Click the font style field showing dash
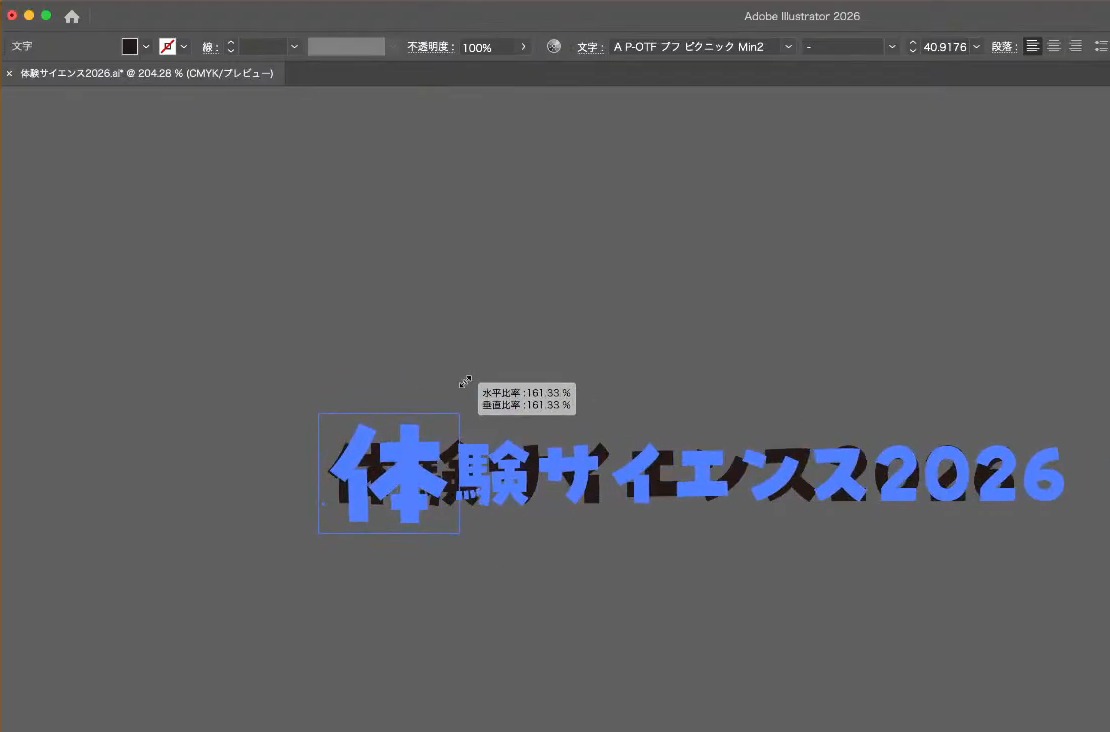 [842, 47]
